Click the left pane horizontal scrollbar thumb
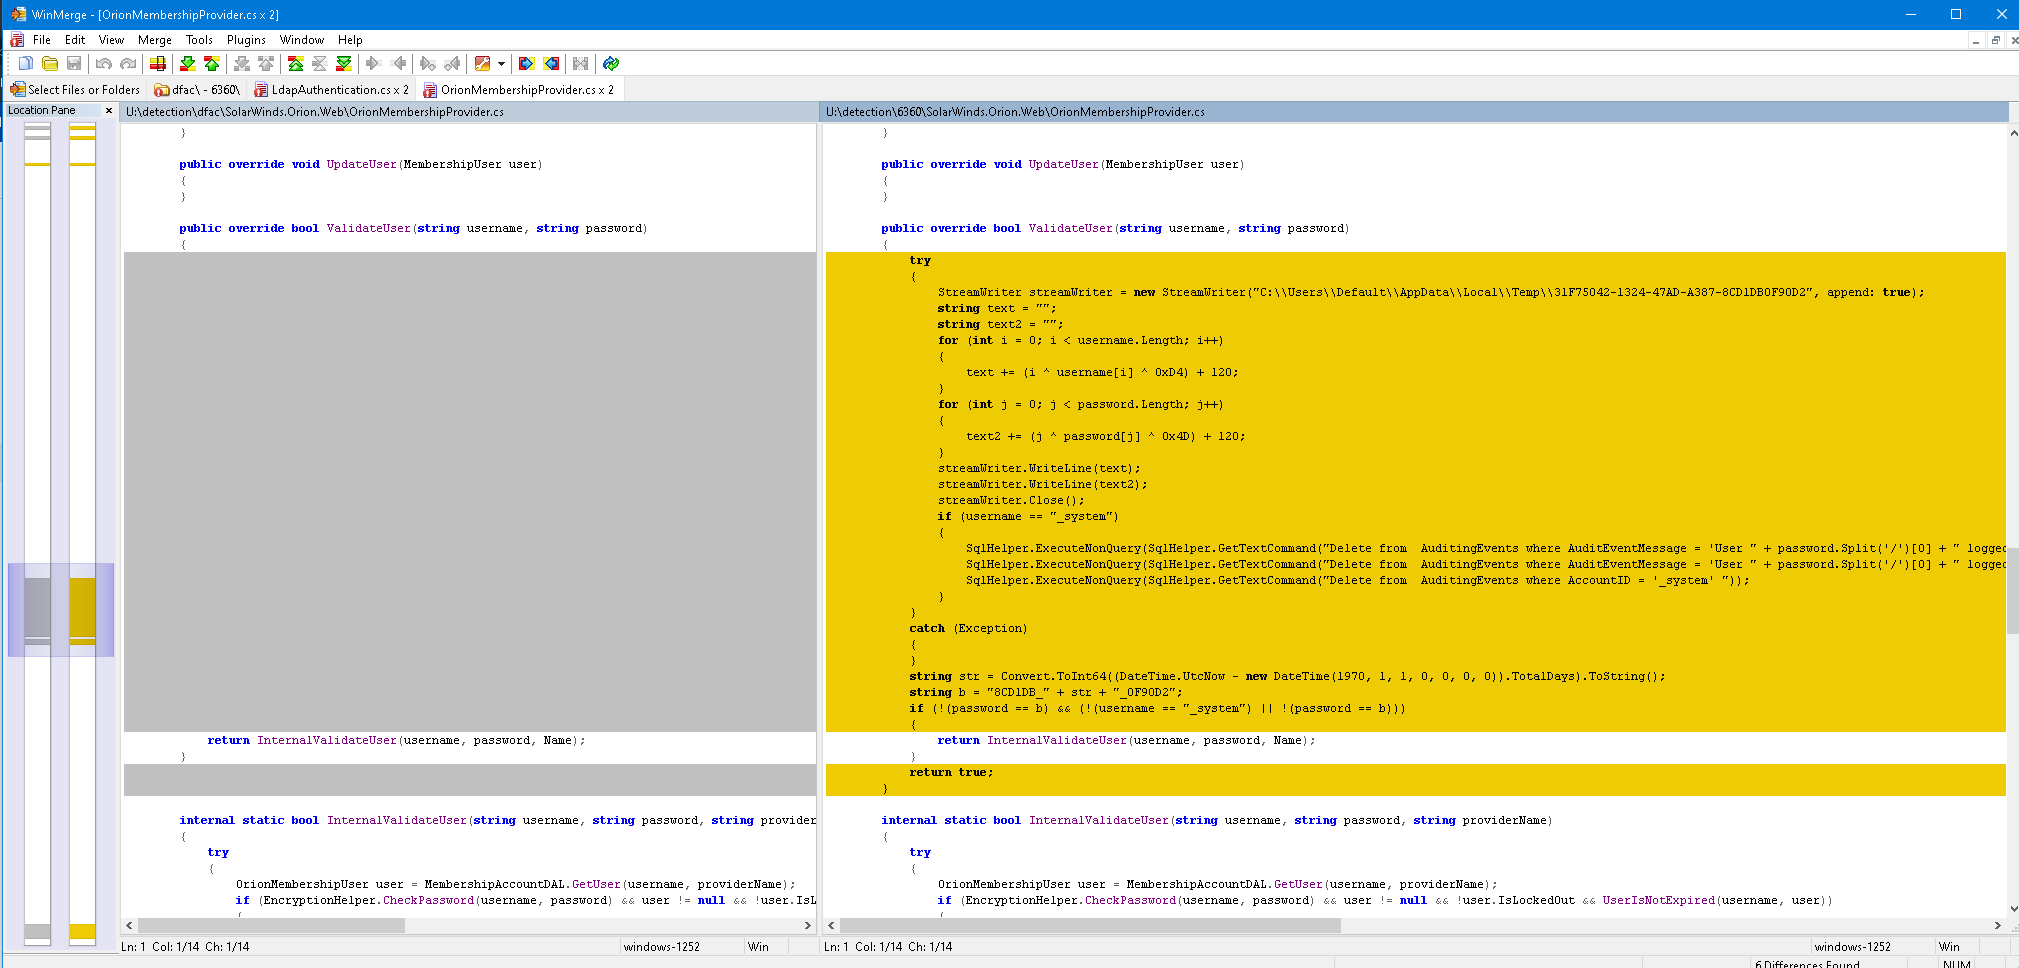 pyautogui.click(x=270, y=926)
